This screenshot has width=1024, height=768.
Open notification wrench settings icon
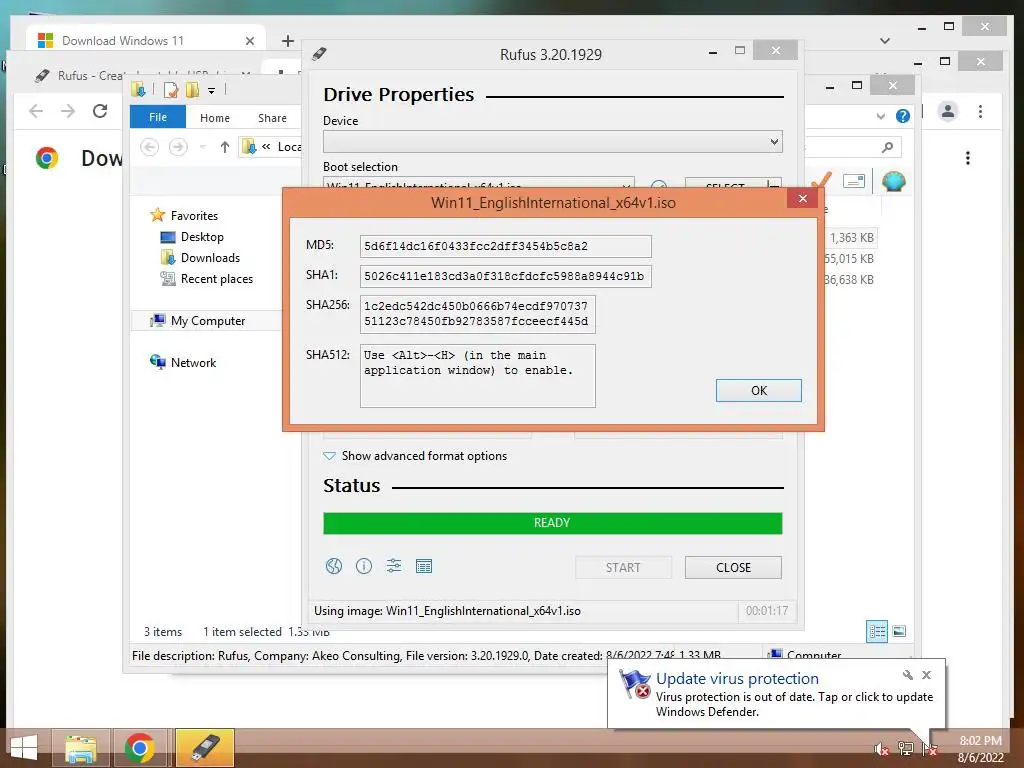907,675
